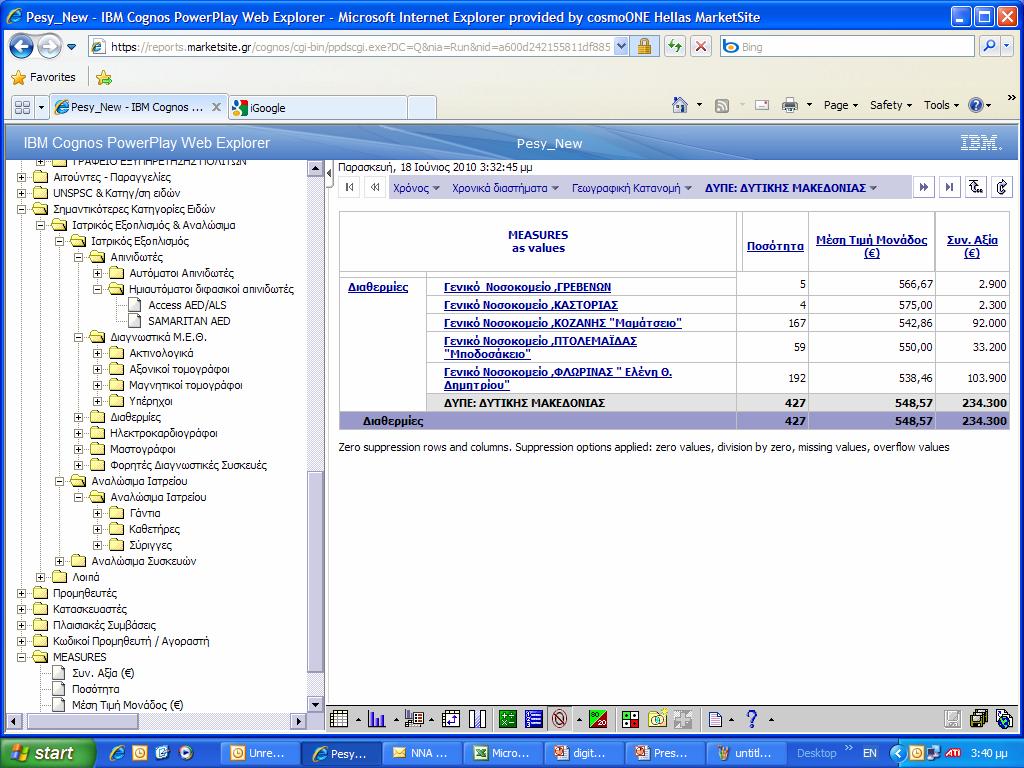Click the browser address bar
The height and width of the screenshot is (768, 1024).
tap(360, 46)
